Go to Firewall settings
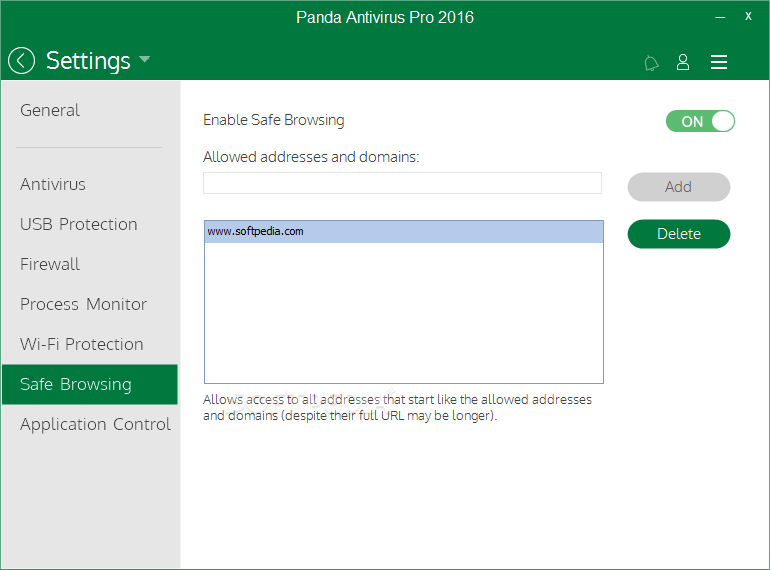The image size is (770, 570). coord(50,265)
